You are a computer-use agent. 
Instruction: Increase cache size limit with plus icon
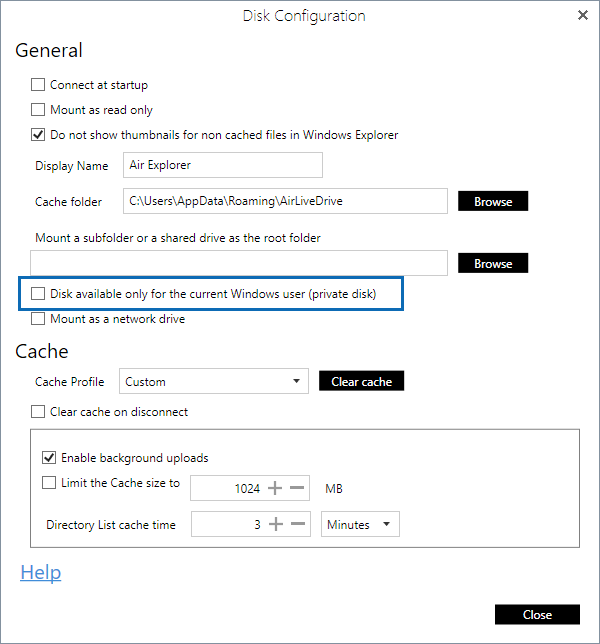(277, 488)
